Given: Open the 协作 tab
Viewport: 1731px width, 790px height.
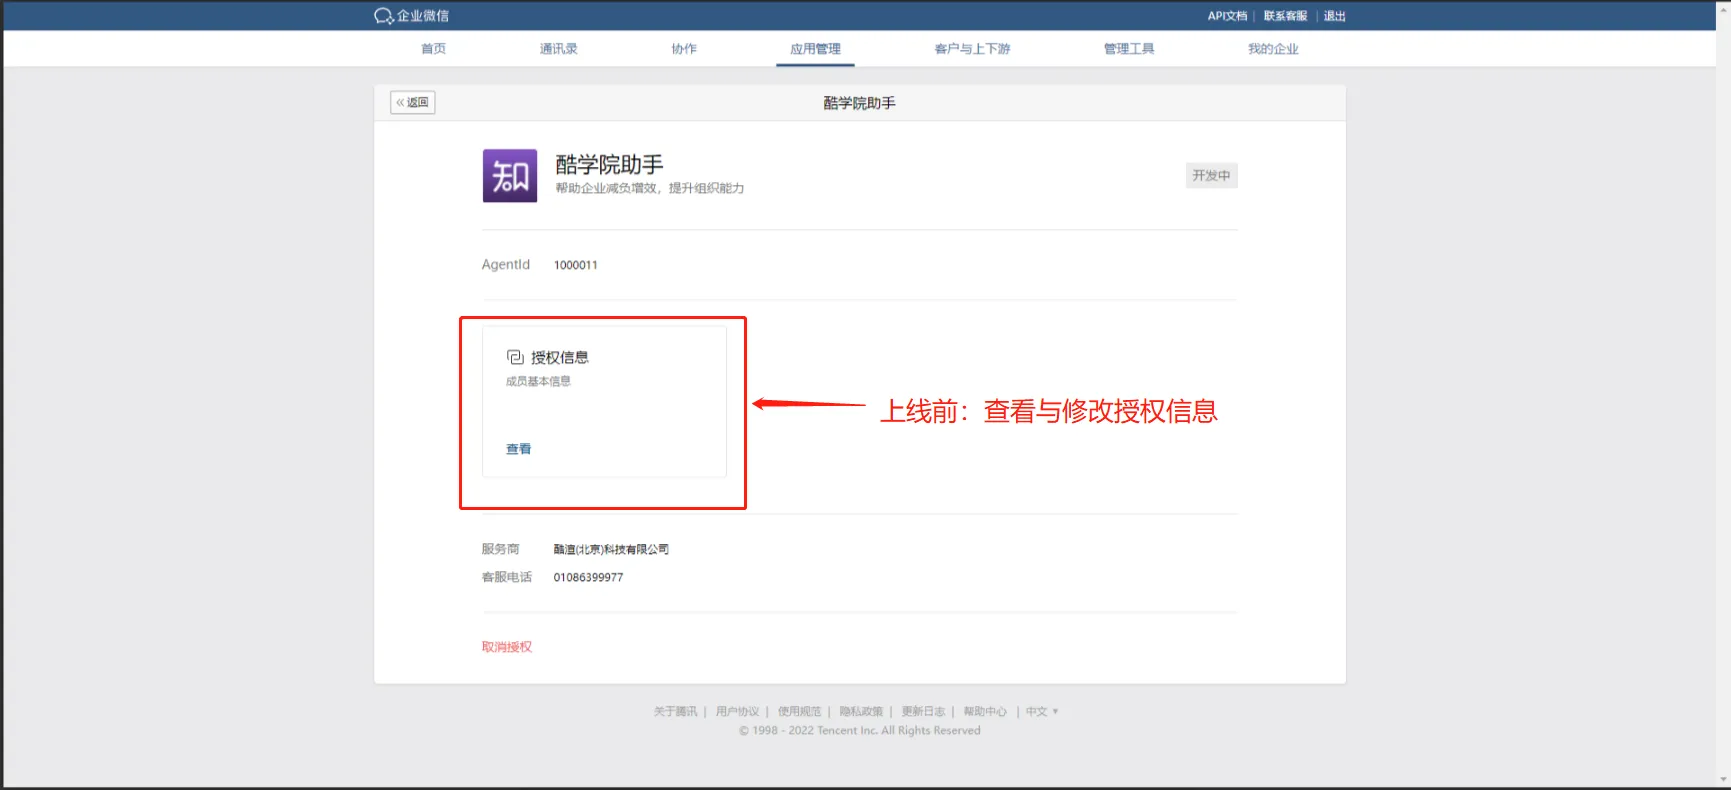Looking at the screenshot, I should click(x=684, y=49).
